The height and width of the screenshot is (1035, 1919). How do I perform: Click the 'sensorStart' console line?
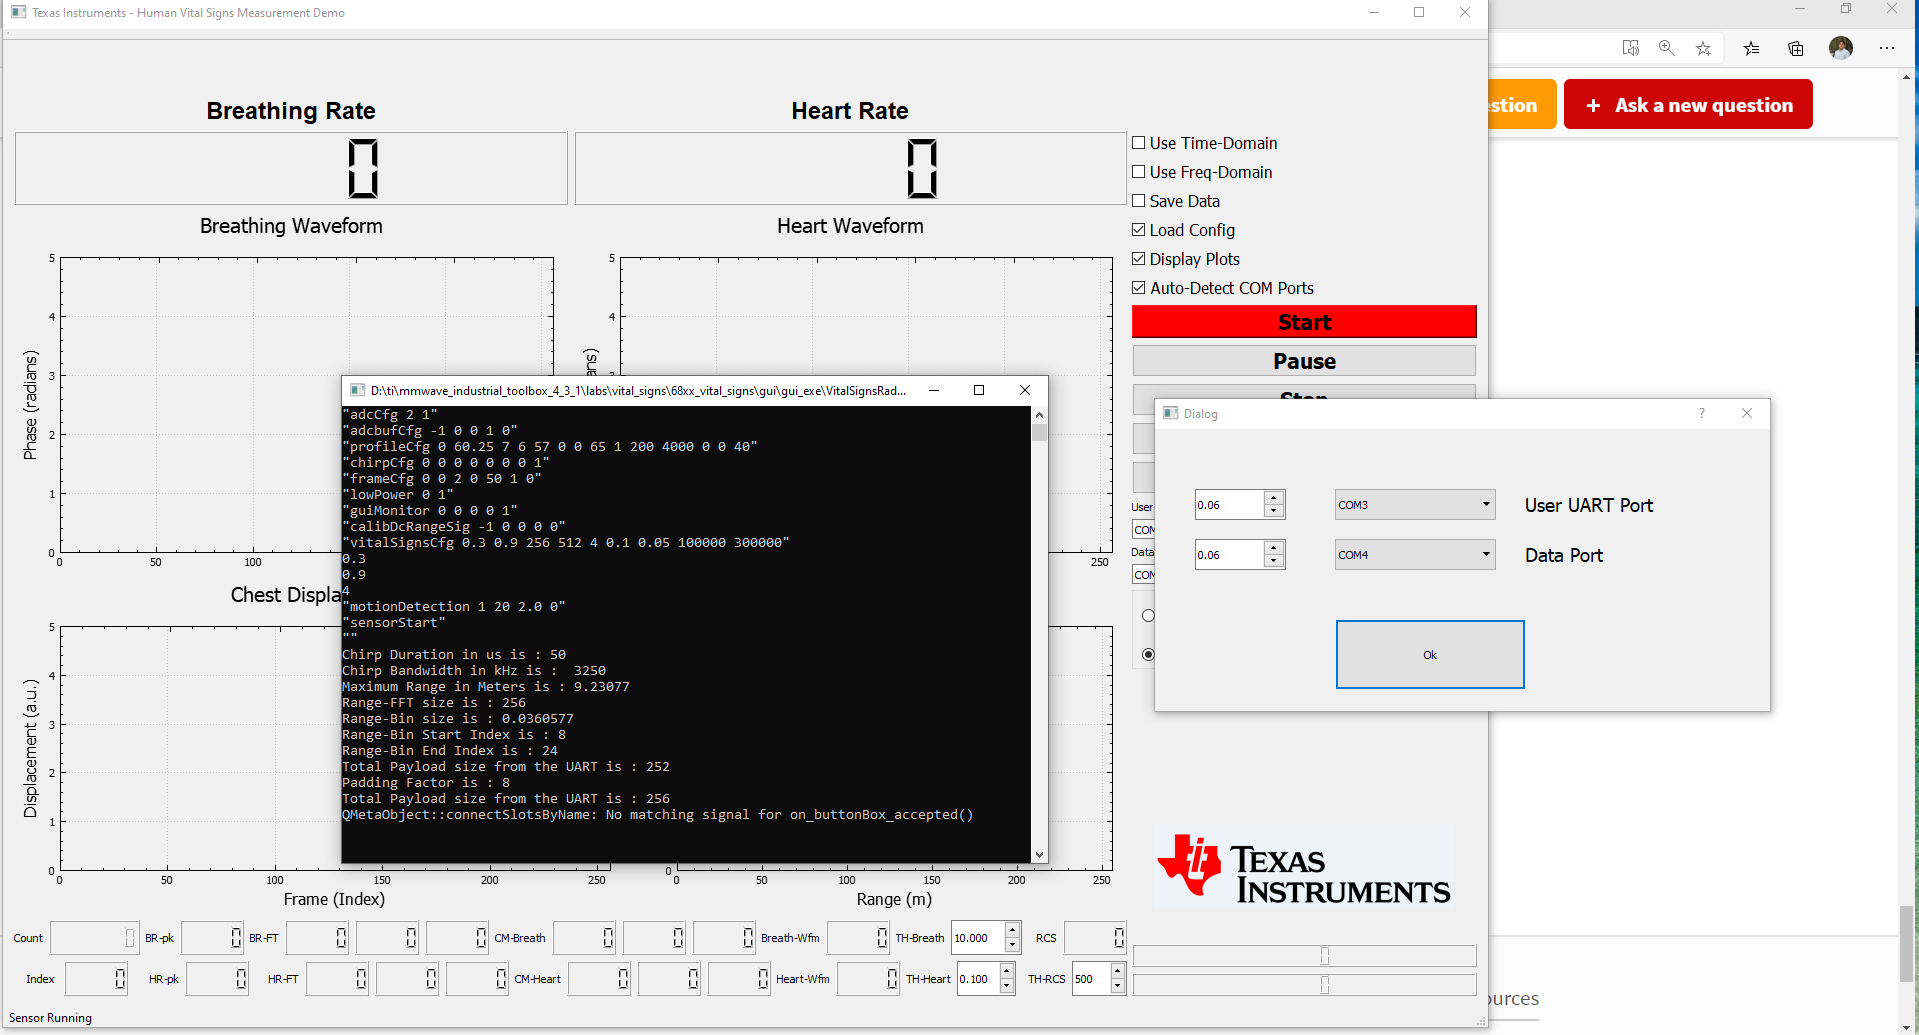click(394, 623)
